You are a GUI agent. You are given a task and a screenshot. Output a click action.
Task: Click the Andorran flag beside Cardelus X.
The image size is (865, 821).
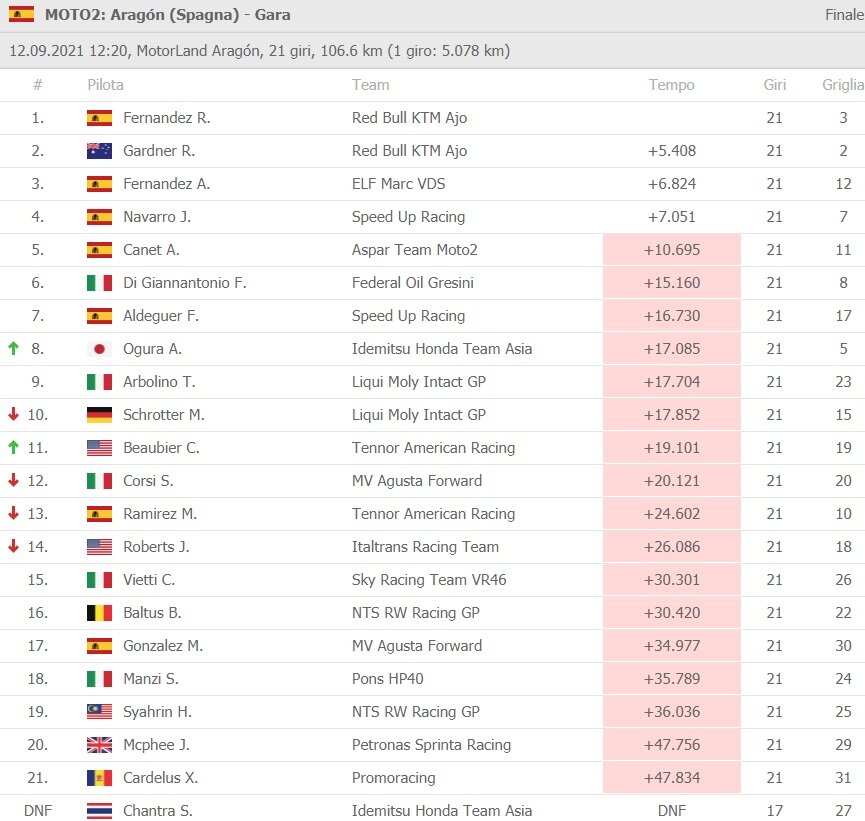pyautogui.click(x=99, y=778)
